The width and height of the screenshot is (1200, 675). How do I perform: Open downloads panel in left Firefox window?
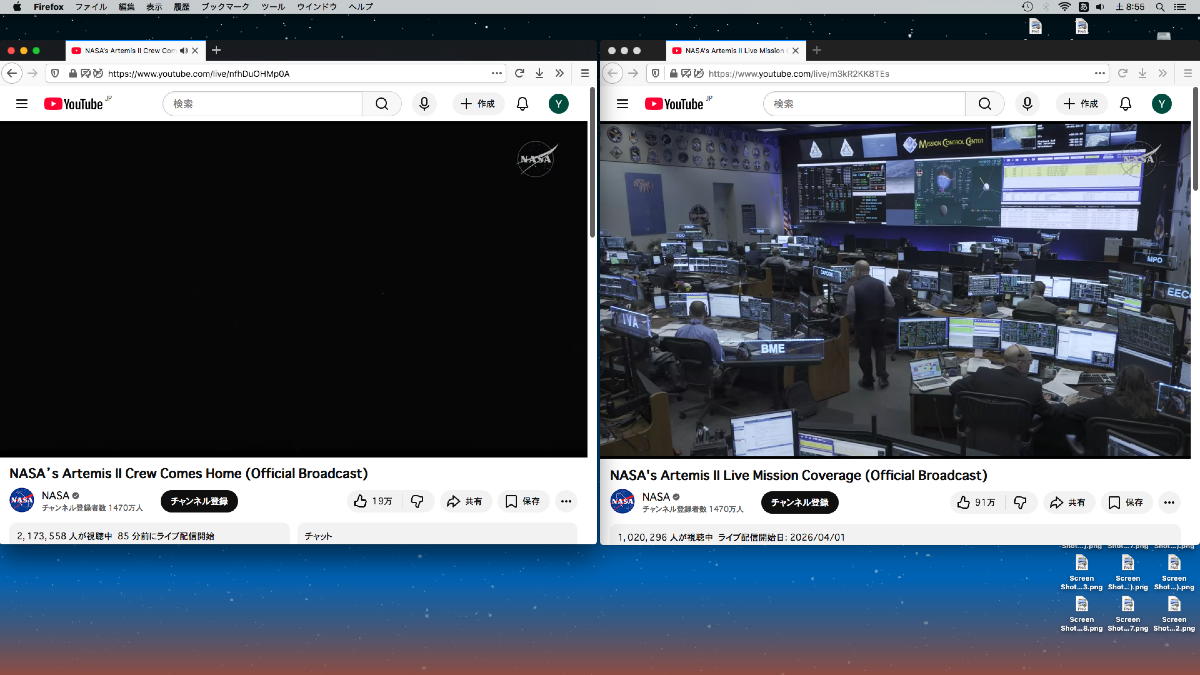(x=539, y=73)
